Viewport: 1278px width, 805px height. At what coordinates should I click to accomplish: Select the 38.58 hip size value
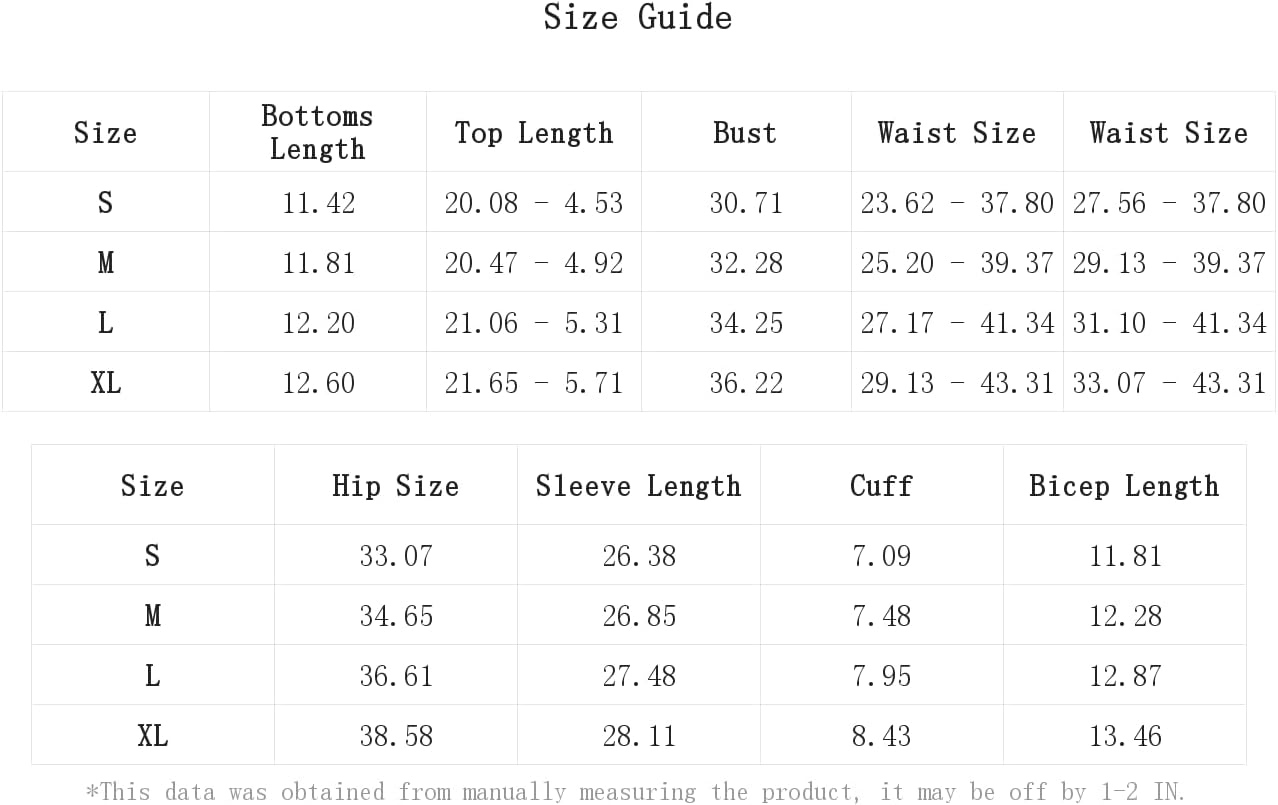[x=396, y=736]
